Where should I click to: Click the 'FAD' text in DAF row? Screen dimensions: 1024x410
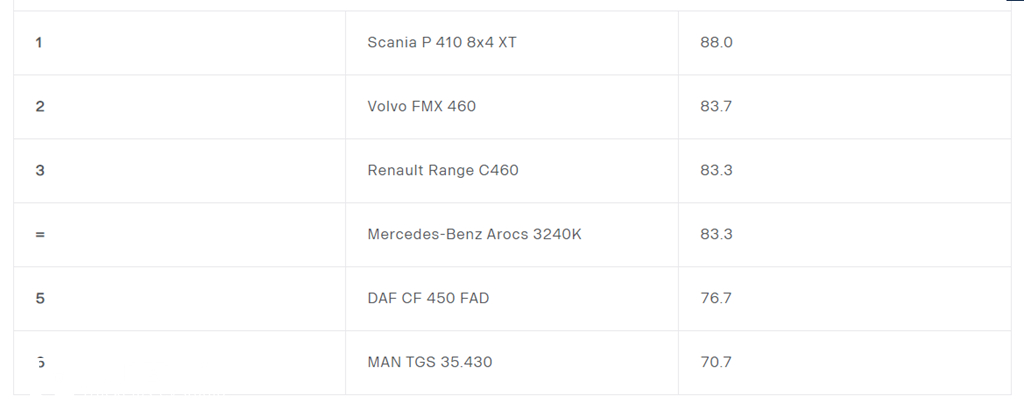472,299
